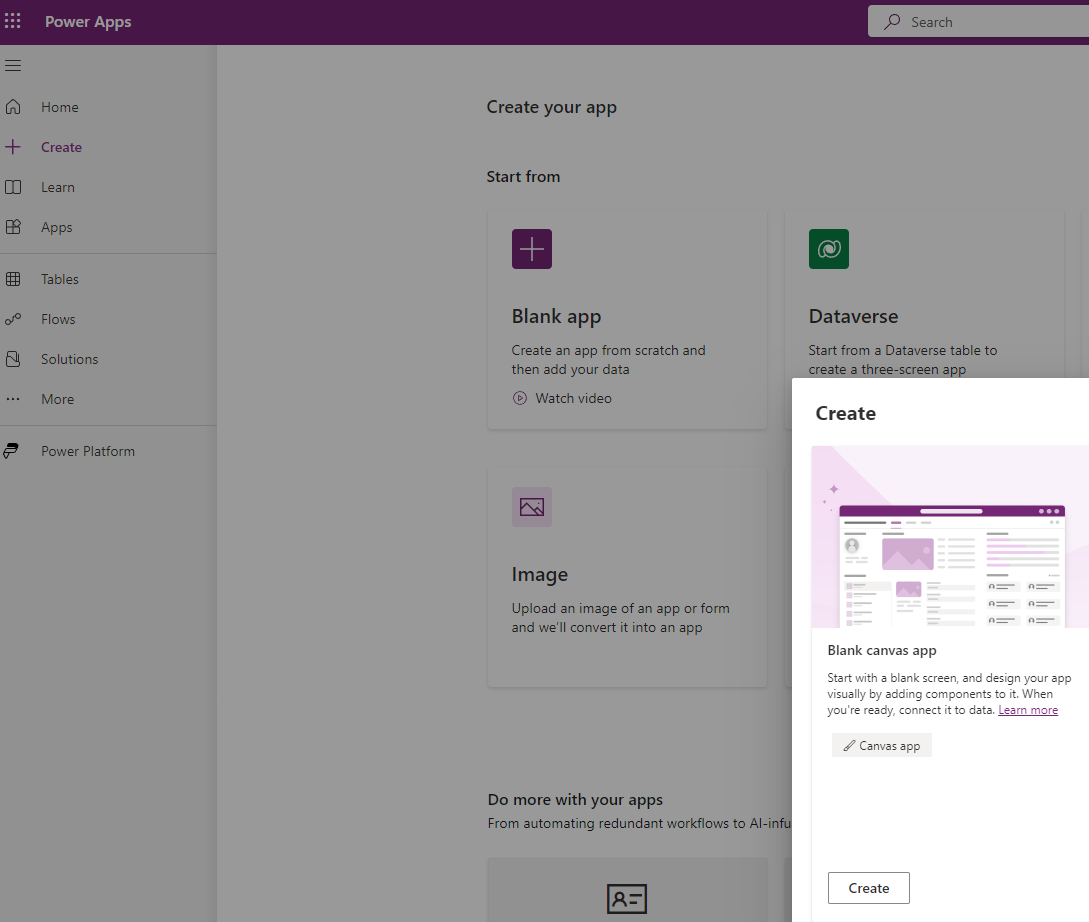This screenshot has height=922, width=1089.
Task: Click the Flows icon in sidebar
Action: [x=13, y=319]
